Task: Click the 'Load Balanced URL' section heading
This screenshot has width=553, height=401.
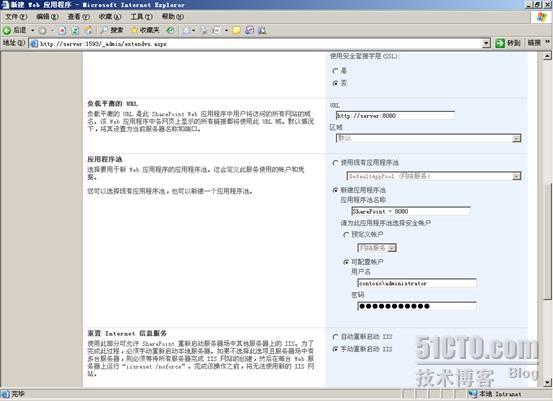Action: pyautogui.click(x=113, y=104)
